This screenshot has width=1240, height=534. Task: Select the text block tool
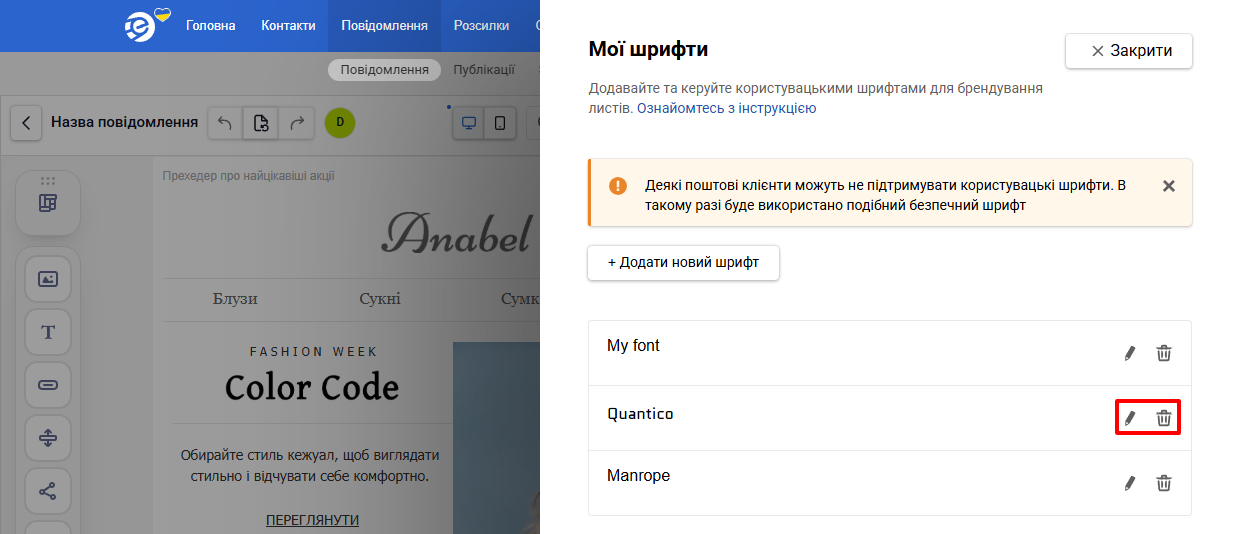point(48,332)
